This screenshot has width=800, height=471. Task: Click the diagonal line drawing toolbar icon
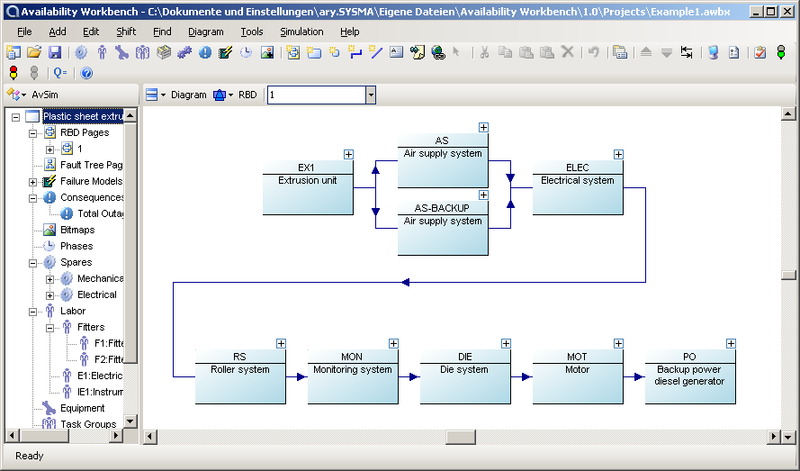click(x=376, y=52)
